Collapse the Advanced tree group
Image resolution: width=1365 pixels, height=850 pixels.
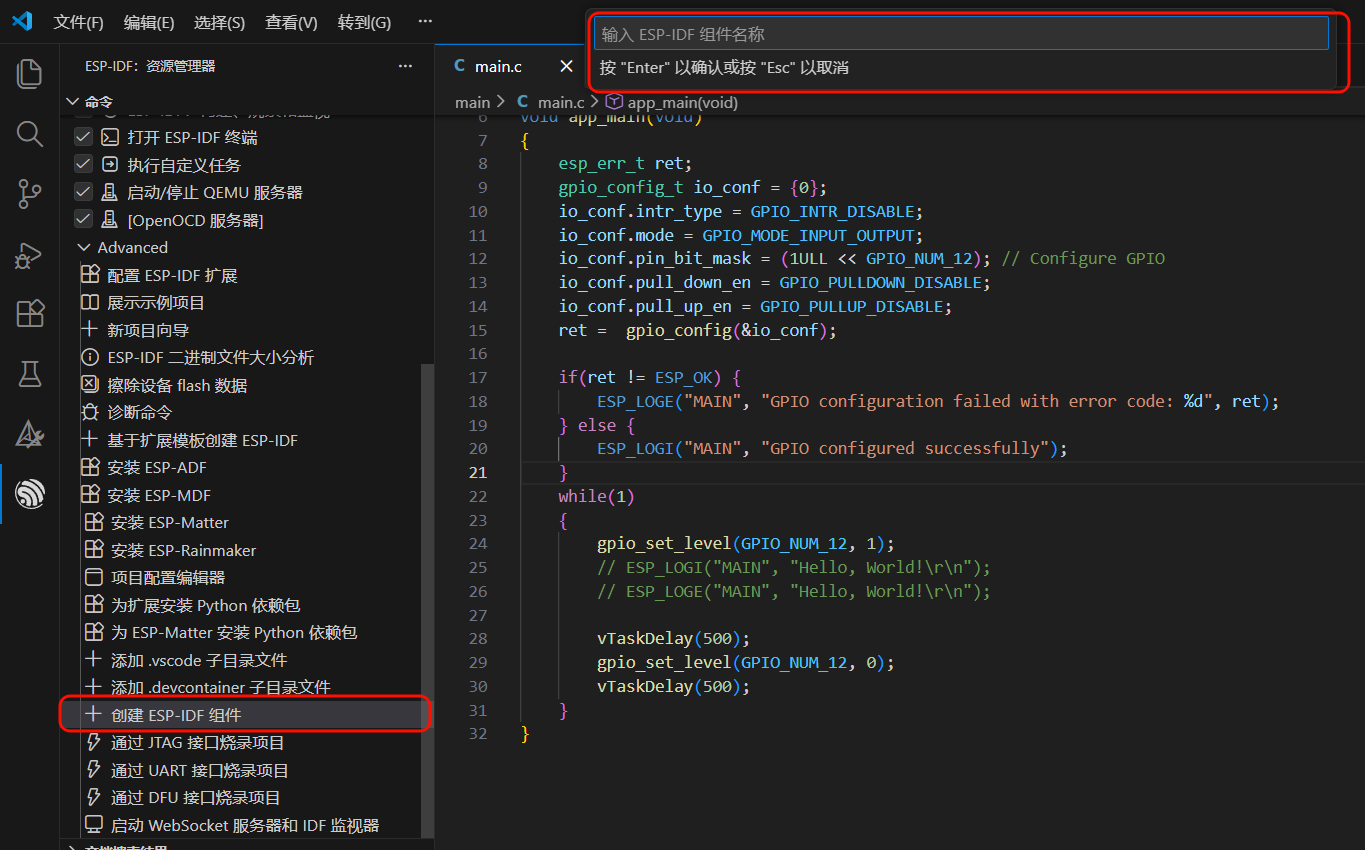(85, 247)
